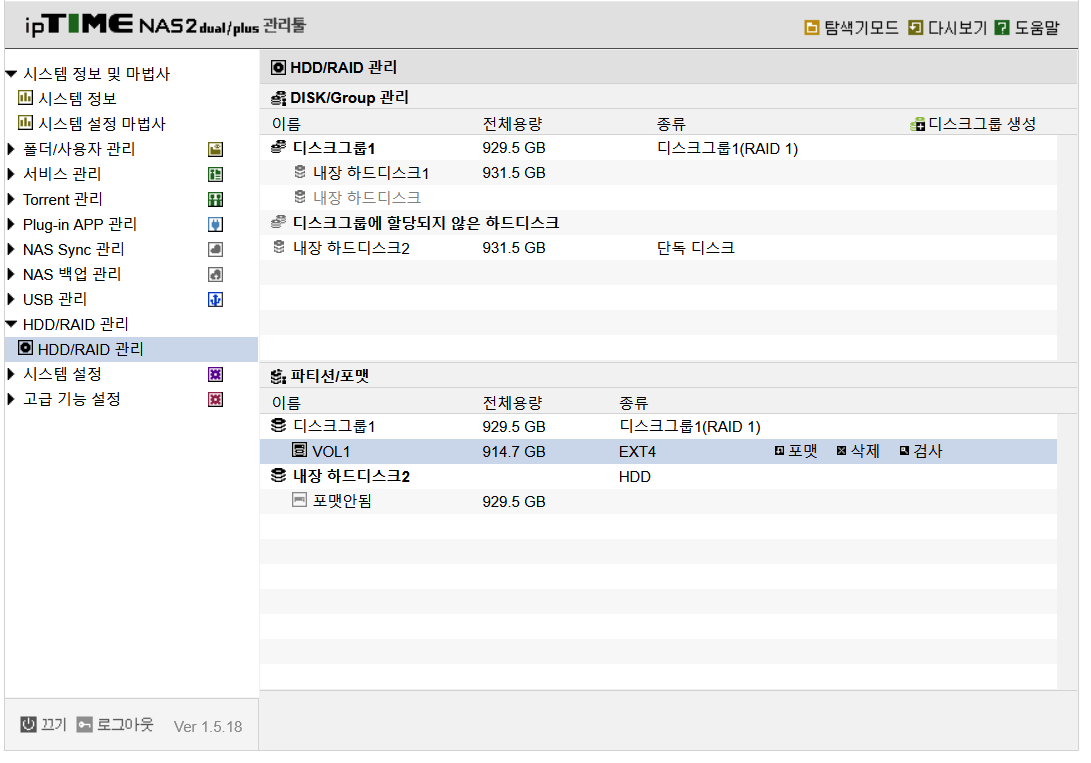Click the VOL1 volume icon
Viewport: 1091px width, 763px height.
tap(299, 450)
